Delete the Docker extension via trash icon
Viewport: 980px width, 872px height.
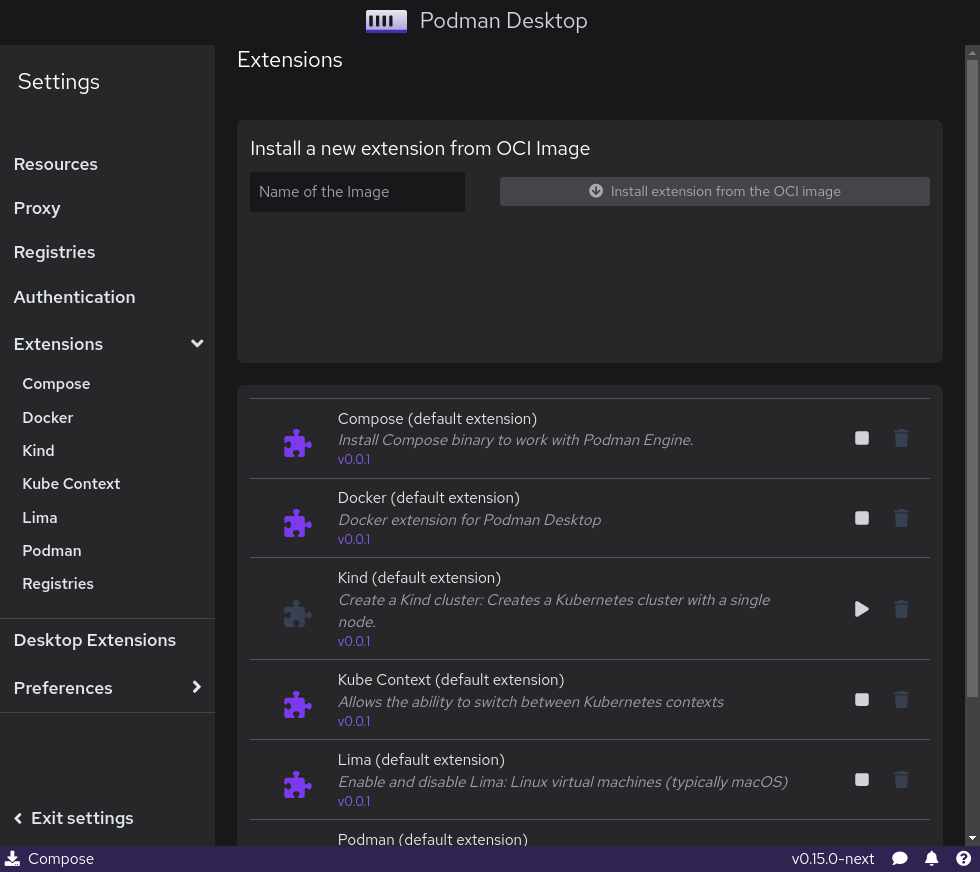pyautogui.click(x=901, y=518)
